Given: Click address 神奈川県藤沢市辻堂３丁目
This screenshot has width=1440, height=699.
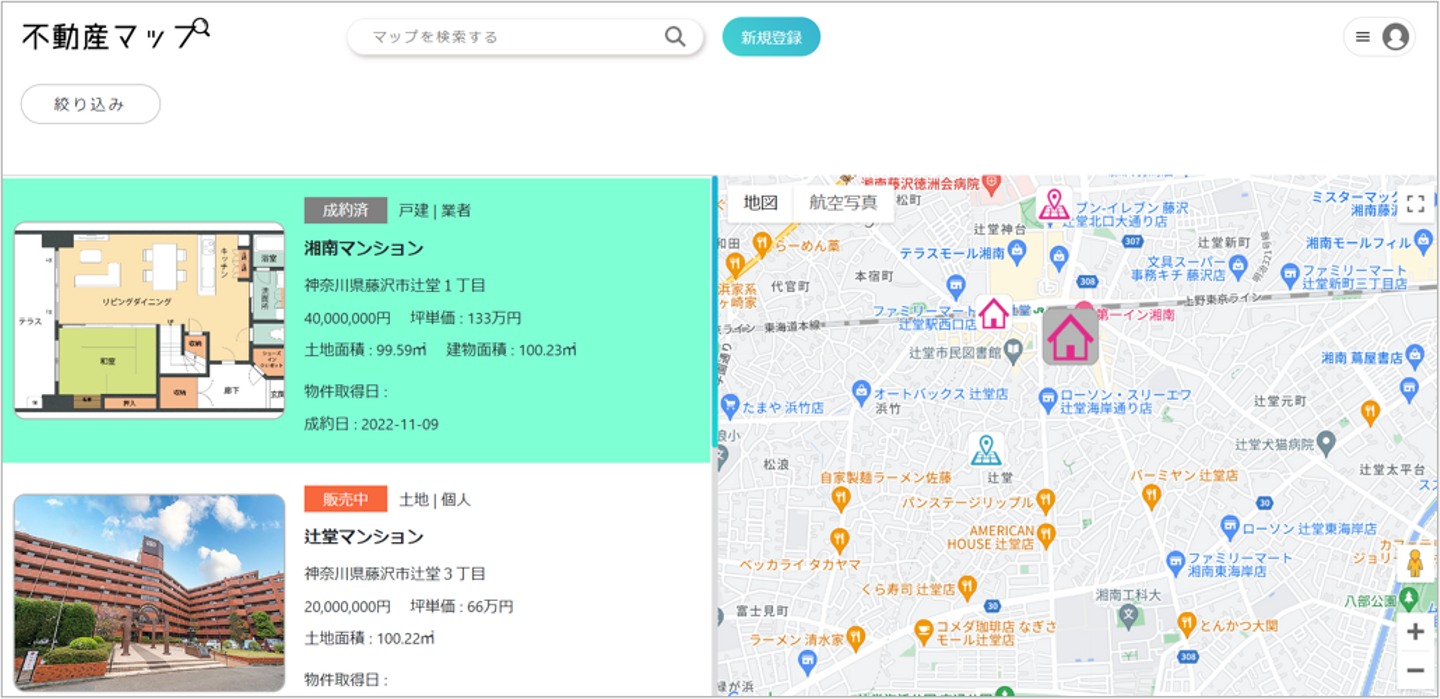Looking at the screenshot, I should 395,573.
